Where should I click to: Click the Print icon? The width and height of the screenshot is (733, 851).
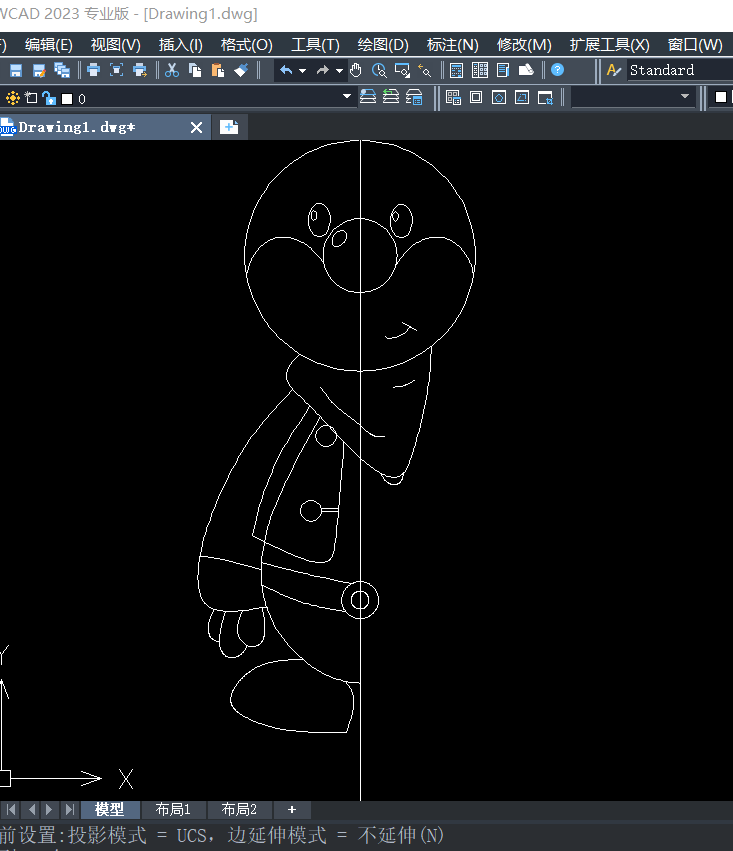click(93, 70)
